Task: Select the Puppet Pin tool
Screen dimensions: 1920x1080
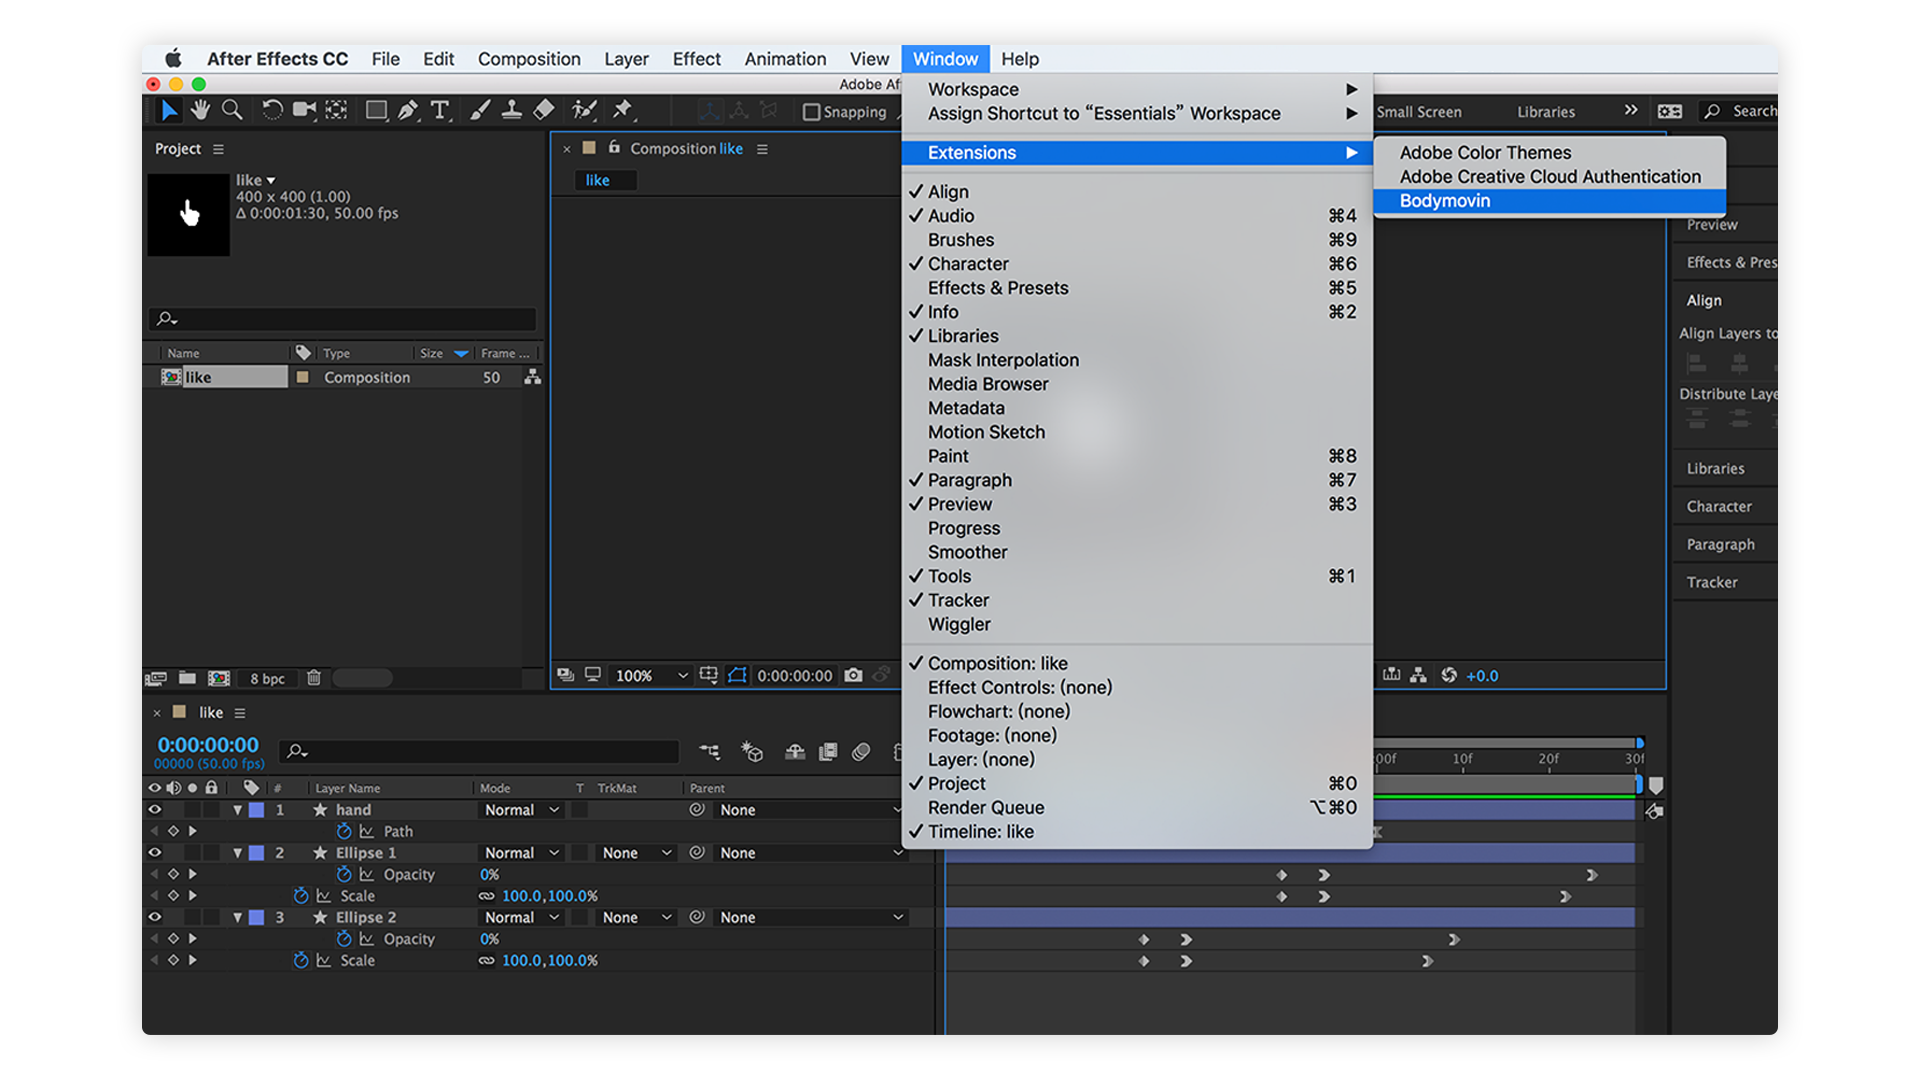Action: point(623,110)
